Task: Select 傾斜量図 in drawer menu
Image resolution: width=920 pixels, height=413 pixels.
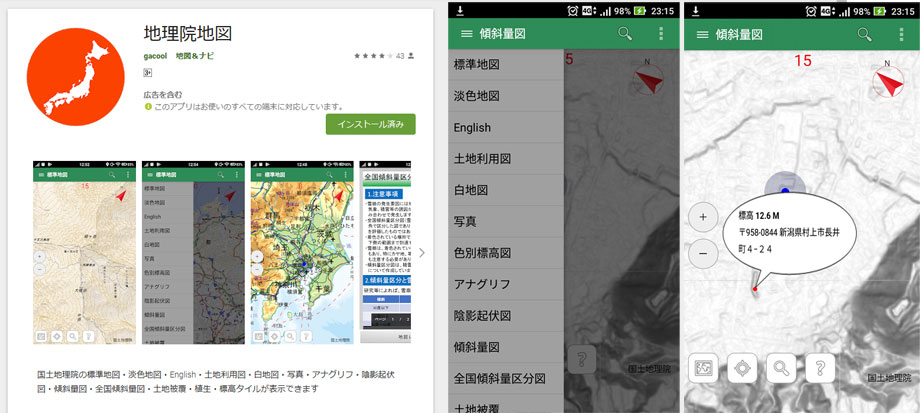Action: click(x=506, y=347)
